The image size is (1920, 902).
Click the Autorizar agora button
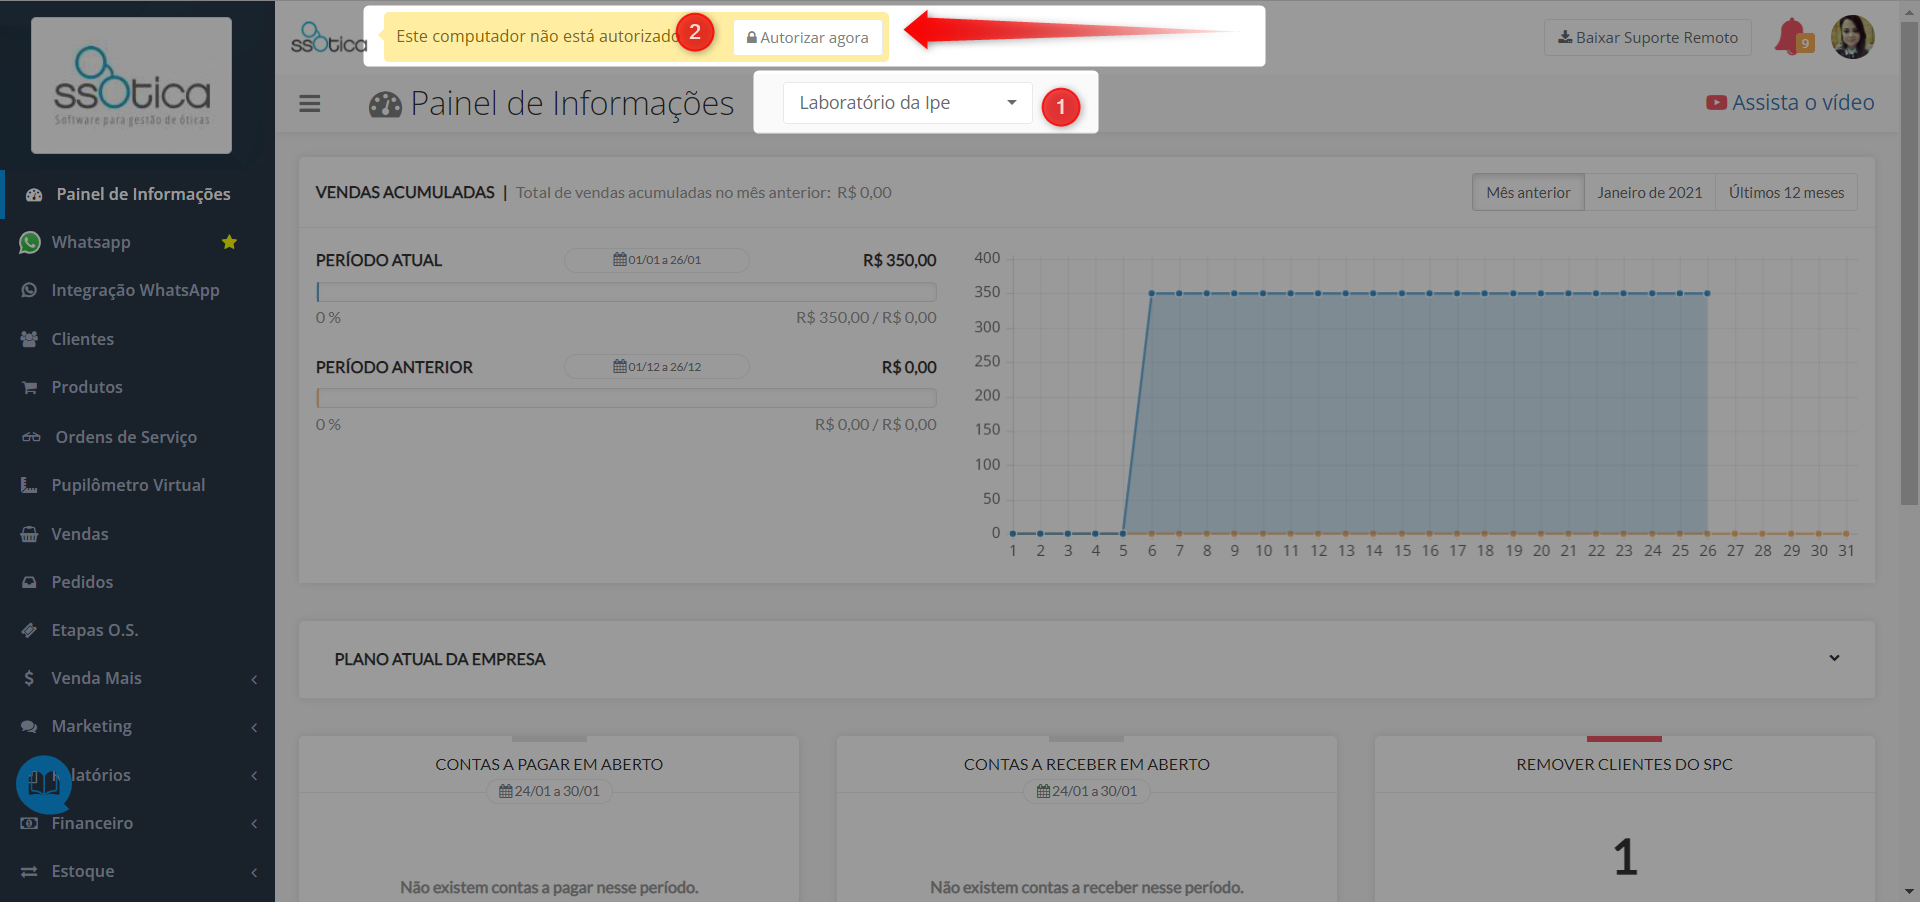pos(808,38)
